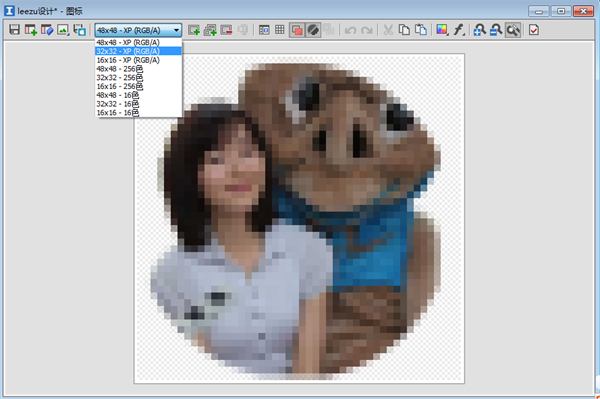Delete image format with red minus icon

(x=226, y=30)
